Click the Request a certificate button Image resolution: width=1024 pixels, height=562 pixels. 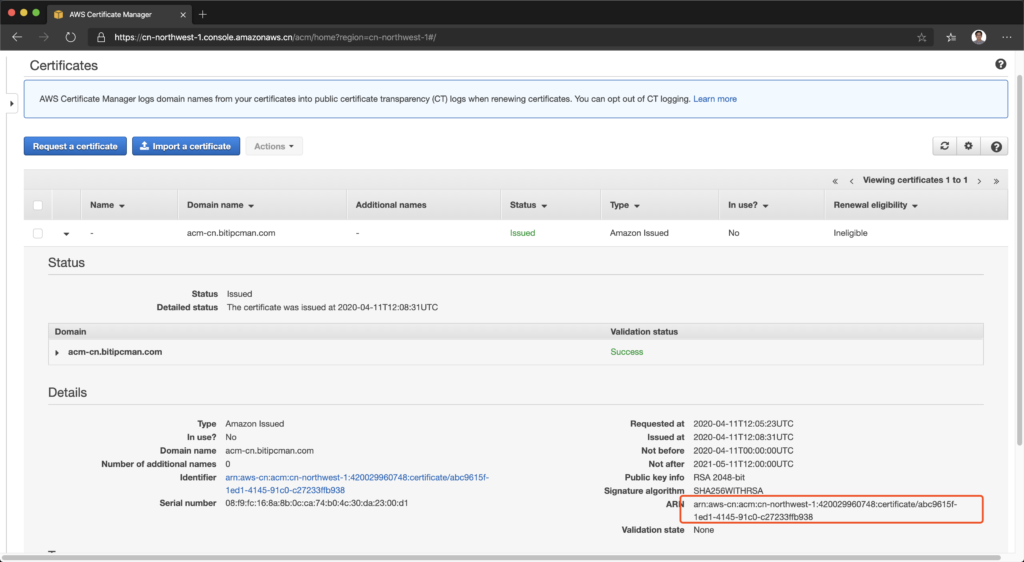(x=76, y=146)
